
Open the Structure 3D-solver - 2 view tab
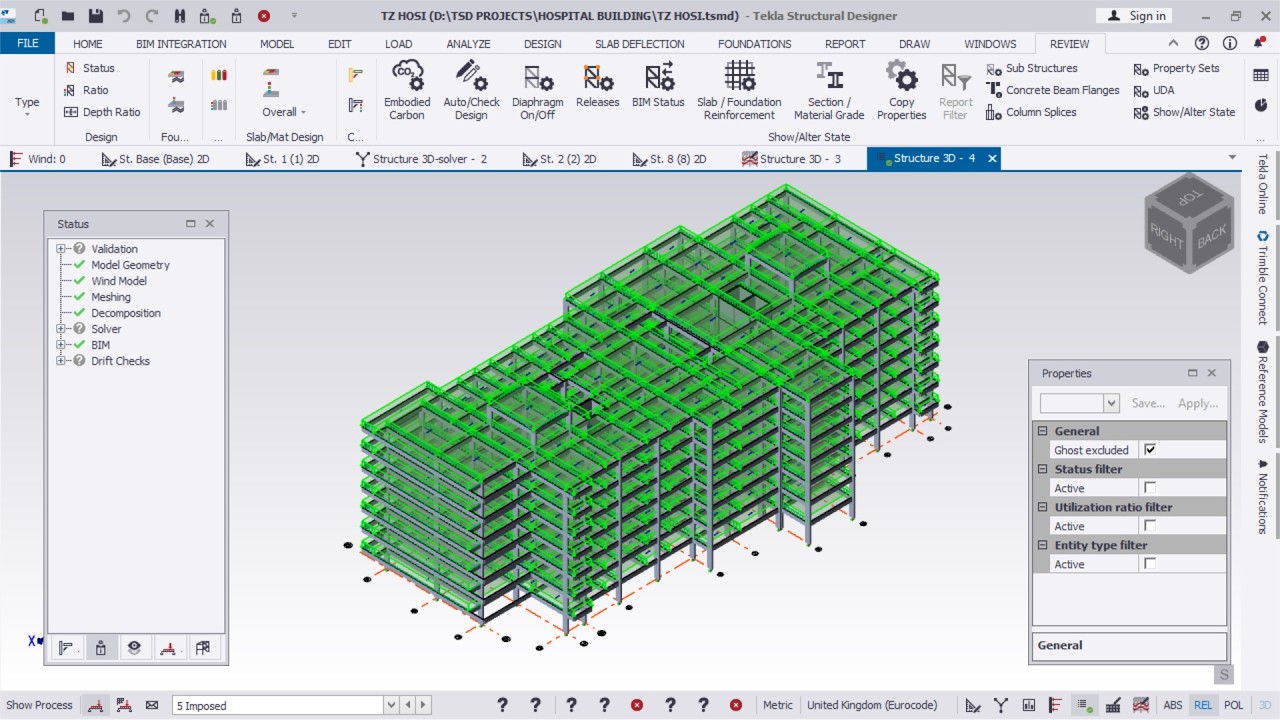[421, 159]
